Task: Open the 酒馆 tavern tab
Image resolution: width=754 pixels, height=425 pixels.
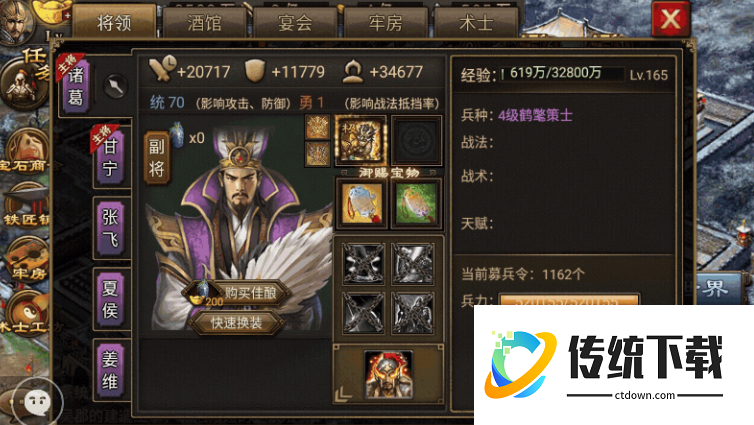Action: (204, 22)
